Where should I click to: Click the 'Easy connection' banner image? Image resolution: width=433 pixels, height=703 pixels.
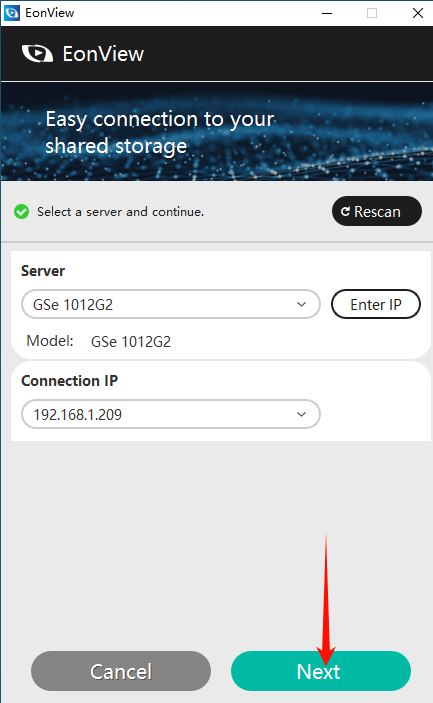pos(216,131)
